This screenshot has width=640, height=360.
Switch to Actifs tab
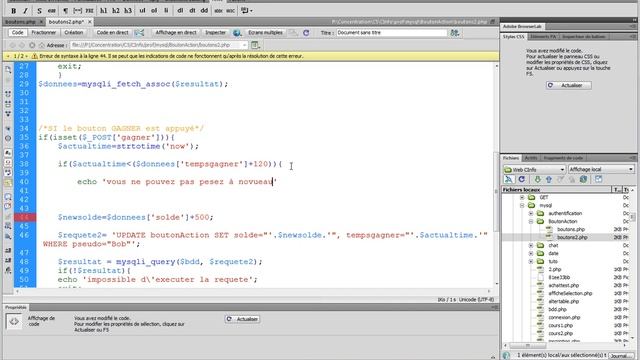point(531,158)
